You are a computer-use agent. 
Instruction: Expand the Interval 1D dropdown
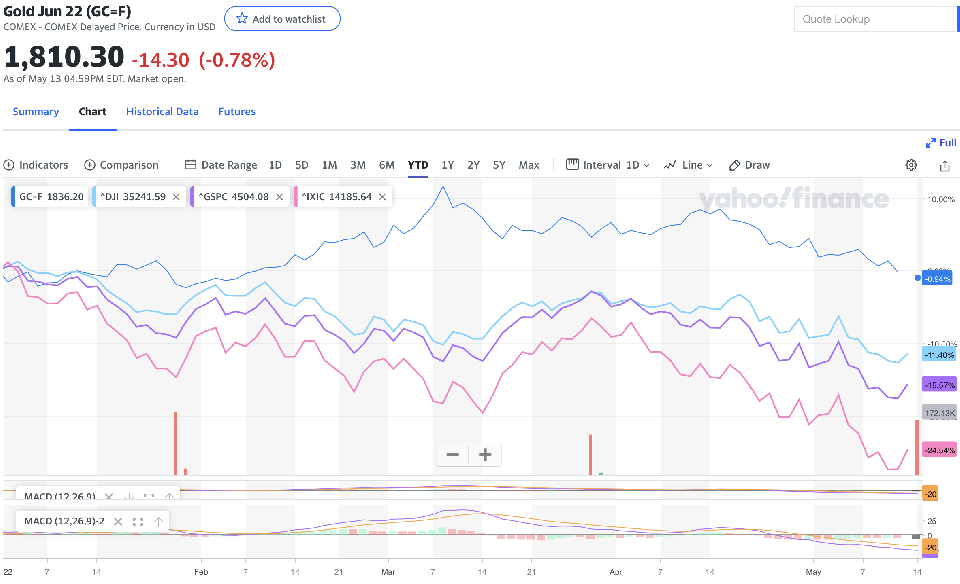(608, 165)
